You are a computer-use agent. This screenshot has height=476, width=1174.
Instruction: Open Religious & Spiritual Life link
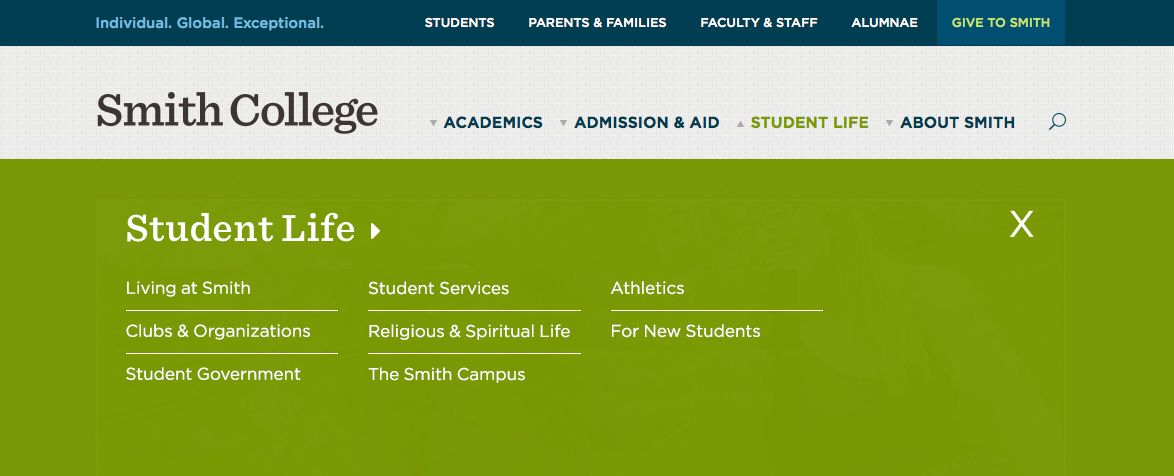pyautogui.click(x=469, y=331)
